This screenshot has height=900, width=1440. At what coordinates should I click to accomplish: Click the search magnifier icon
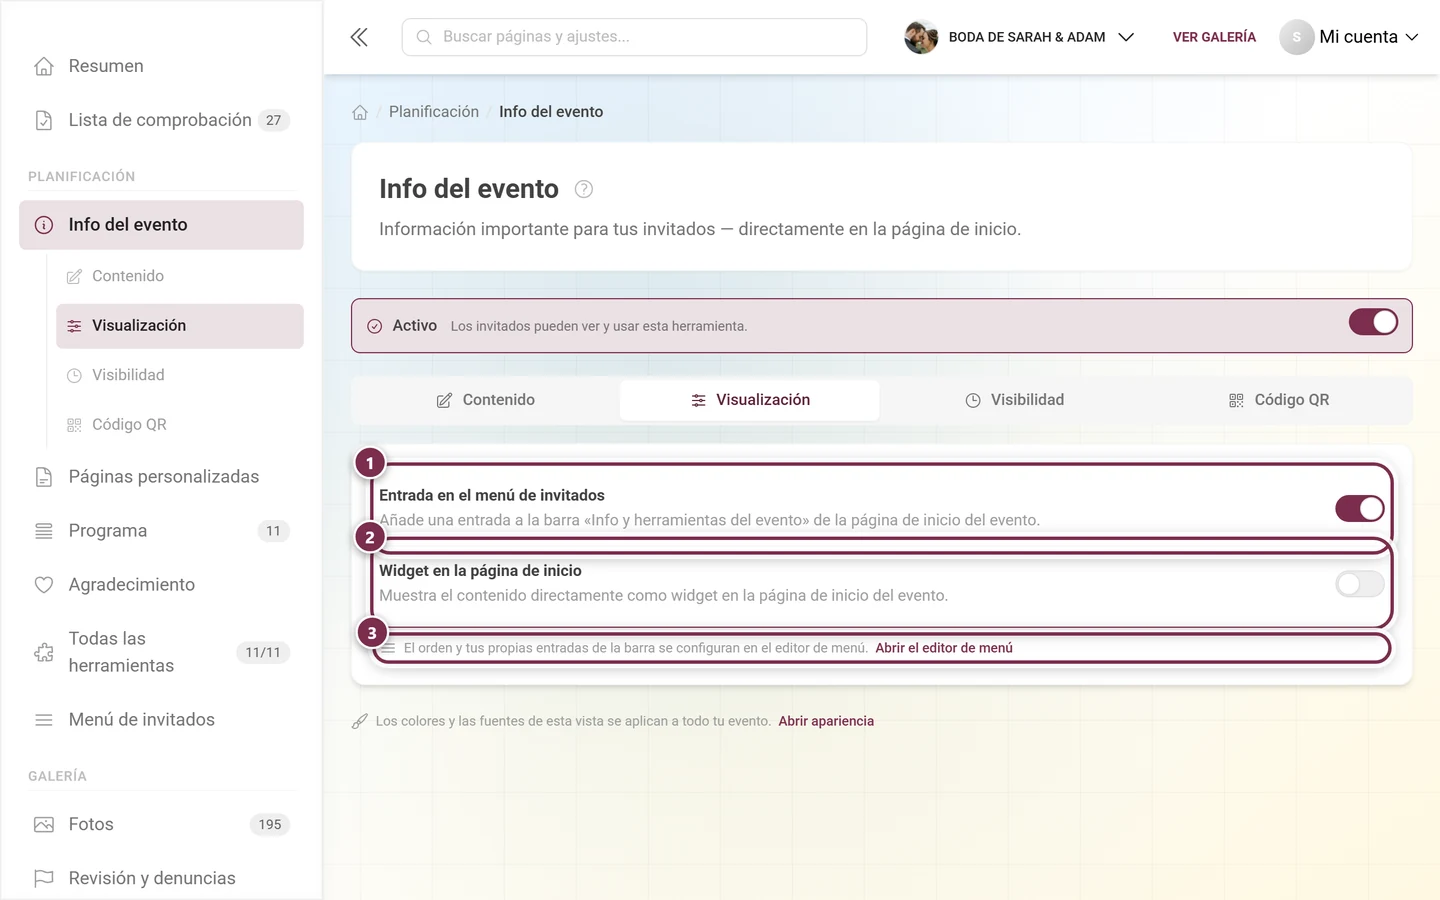424,37
